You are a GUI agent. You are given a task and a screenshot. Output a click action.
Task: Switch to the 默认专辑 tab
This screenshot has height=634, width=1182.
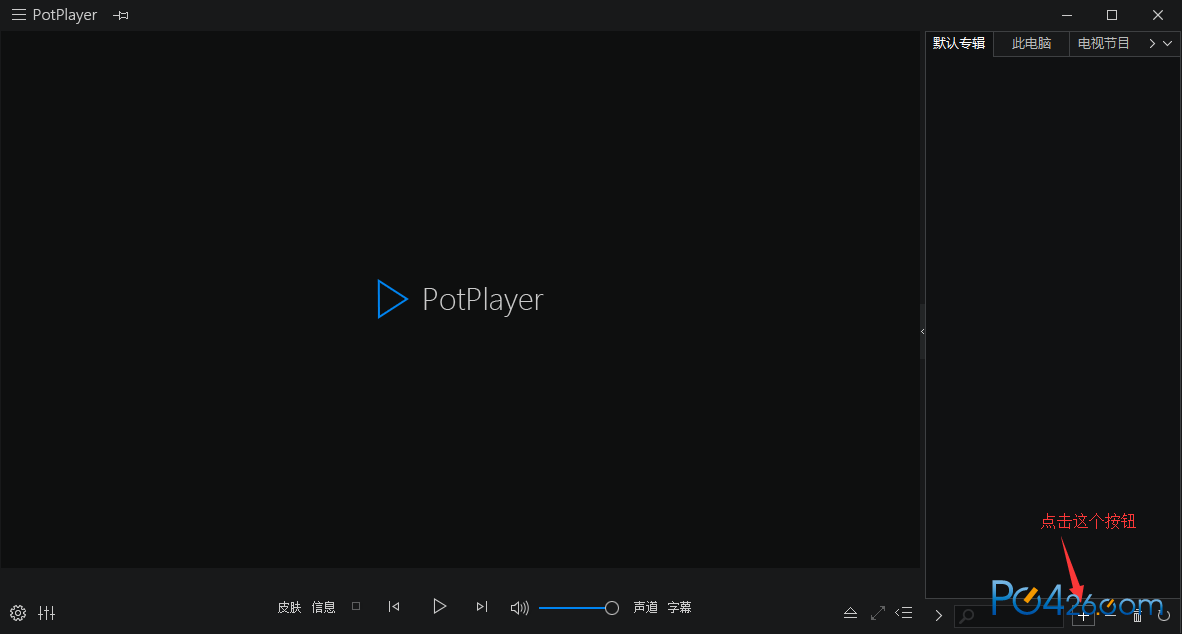tap(959, 44)
